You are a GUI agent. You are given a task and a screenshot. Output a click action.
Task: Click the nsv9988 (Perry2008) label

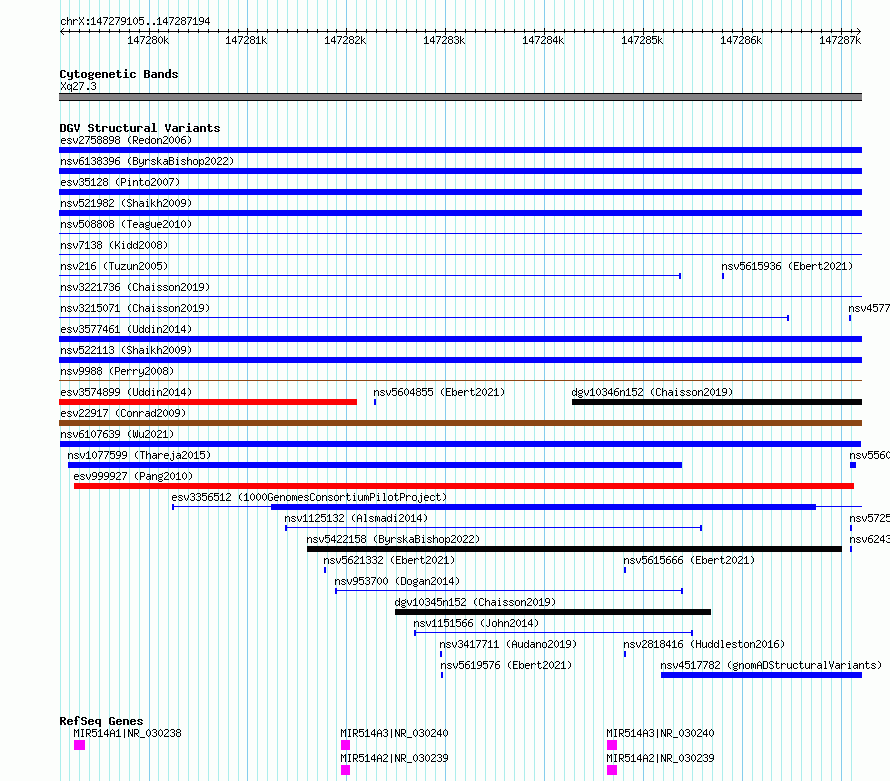pyautogui.click(x=117, y=371)
